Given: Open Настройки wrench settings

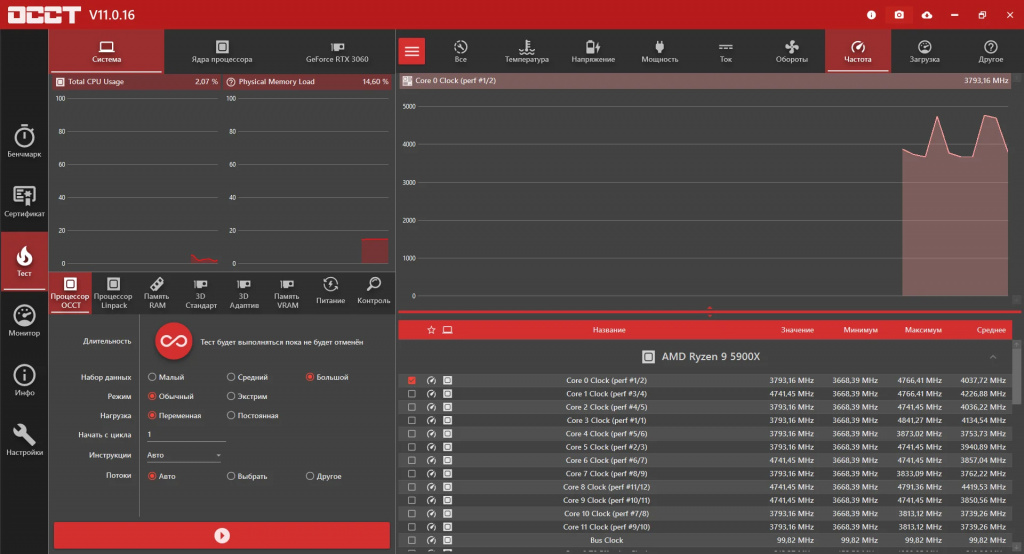Looking at the screenshot, I should click(24, 440).
